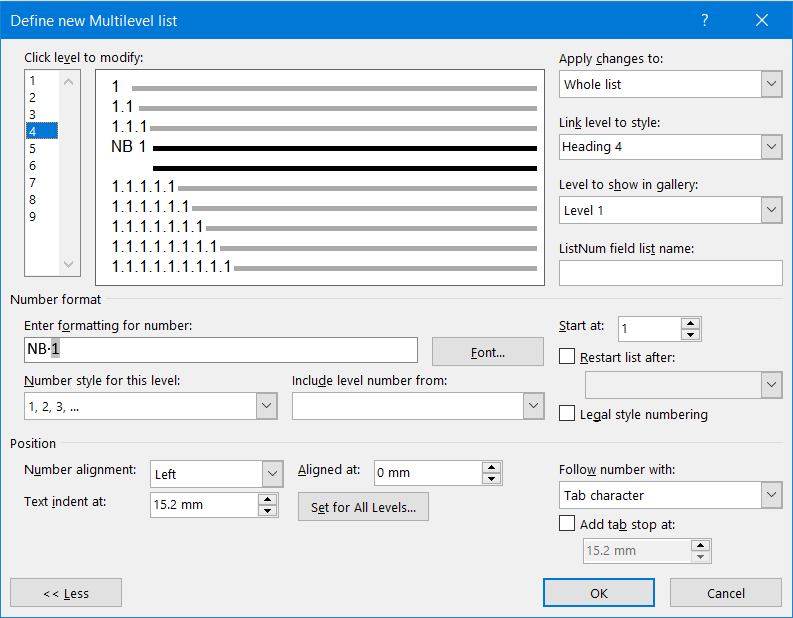Enable Legal style numbering checkbox
Image resolution: width=793 pixels, height=618 pixels.
tap(567, 413)
